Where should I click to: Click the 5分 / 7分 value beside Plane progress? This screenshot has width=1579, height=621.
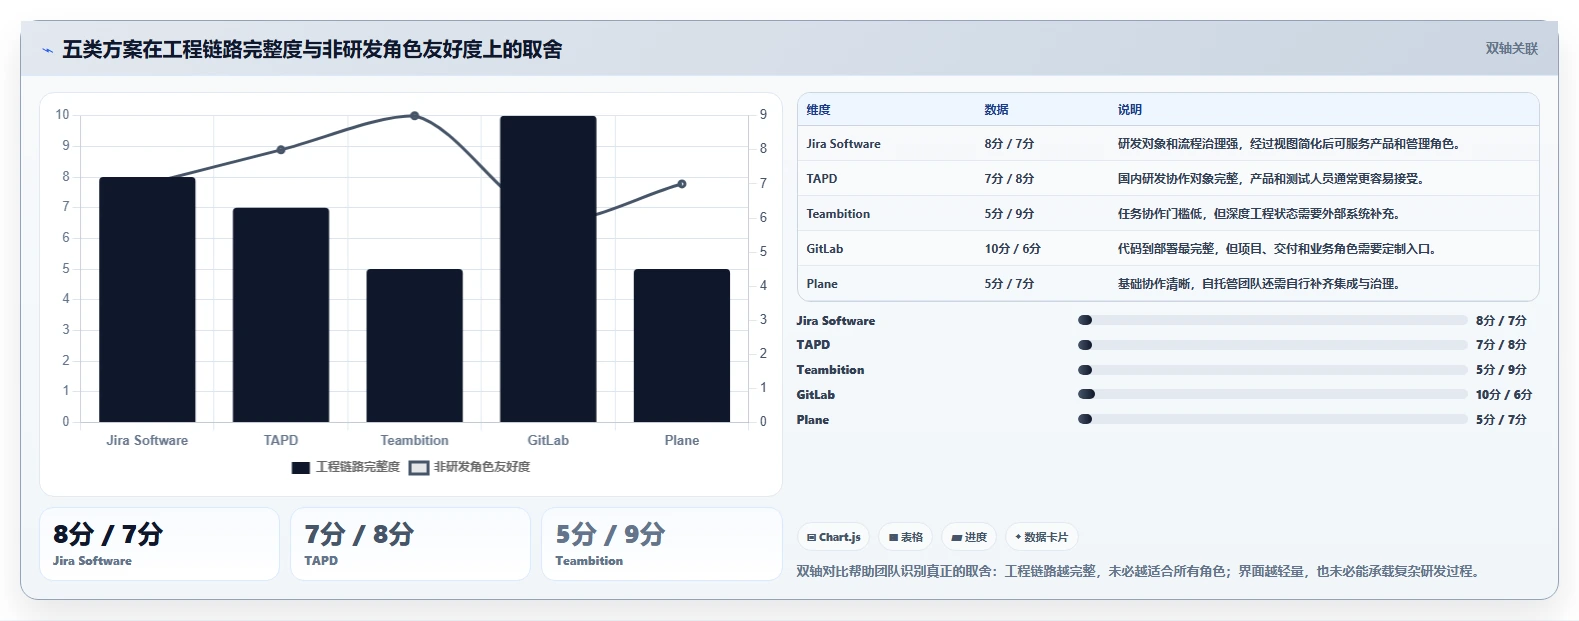1501,420
